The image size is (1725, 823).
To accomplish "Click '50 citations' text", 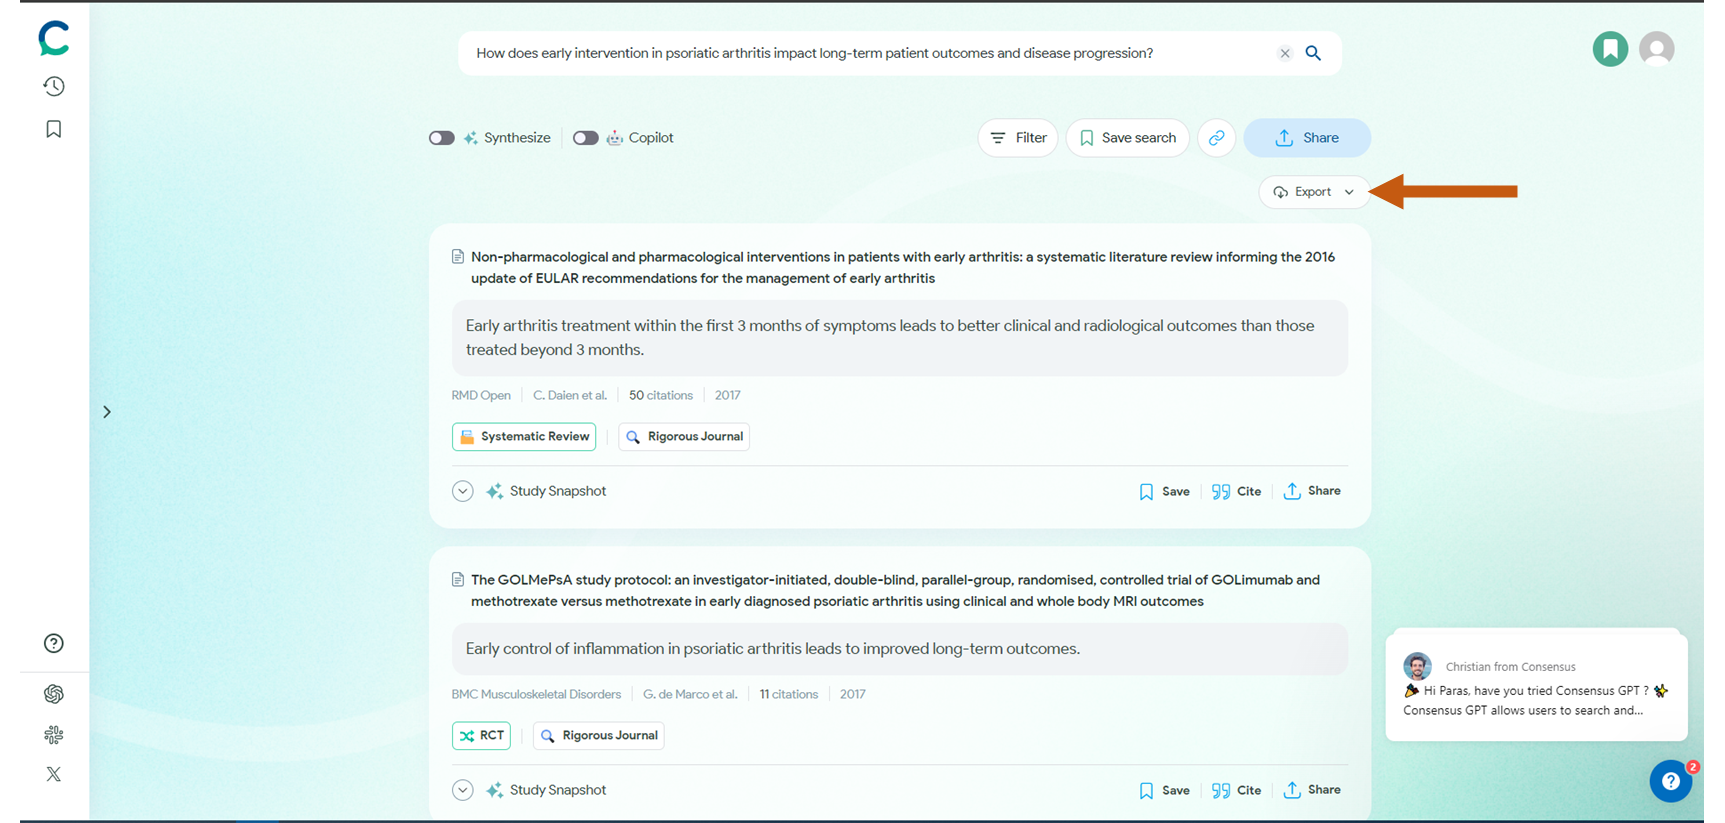I will (661, 396).
